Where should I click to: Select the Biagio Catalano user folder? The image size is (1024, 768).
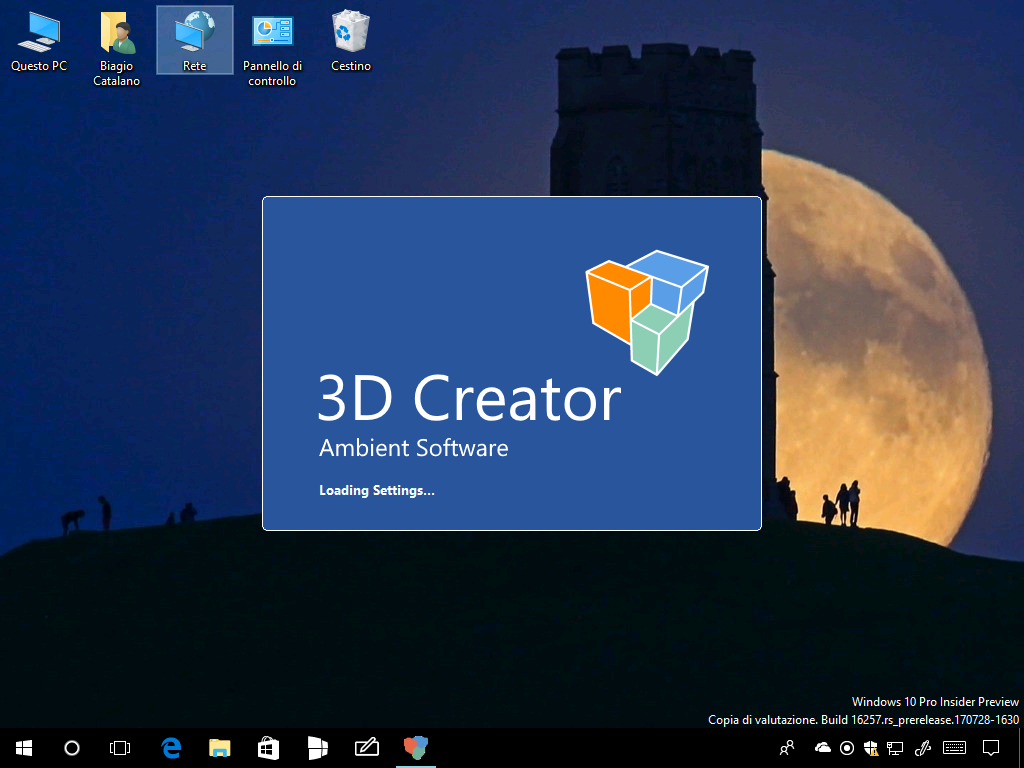[116, 49]
